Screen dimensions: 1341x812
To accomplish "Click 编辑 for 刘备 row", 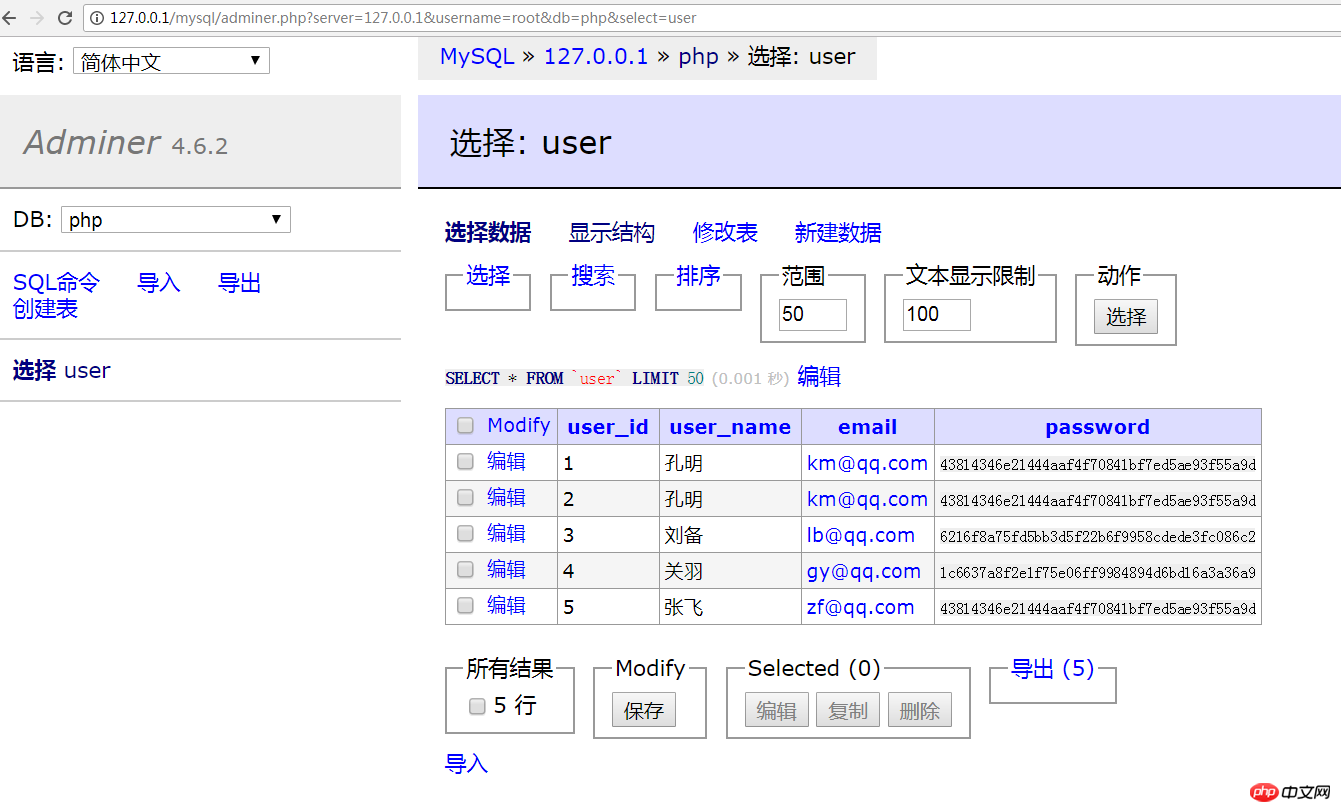I will tap(506, 534).
